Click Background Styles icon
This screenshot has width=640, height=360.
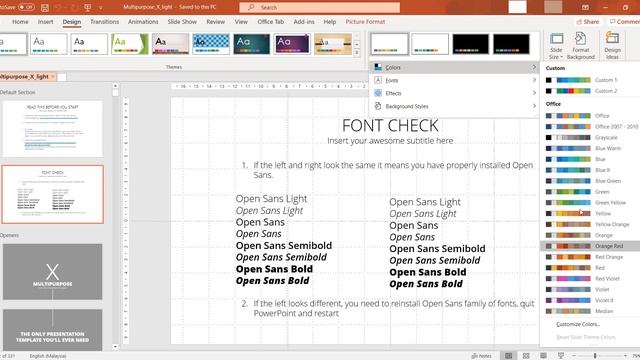point(378,106)
